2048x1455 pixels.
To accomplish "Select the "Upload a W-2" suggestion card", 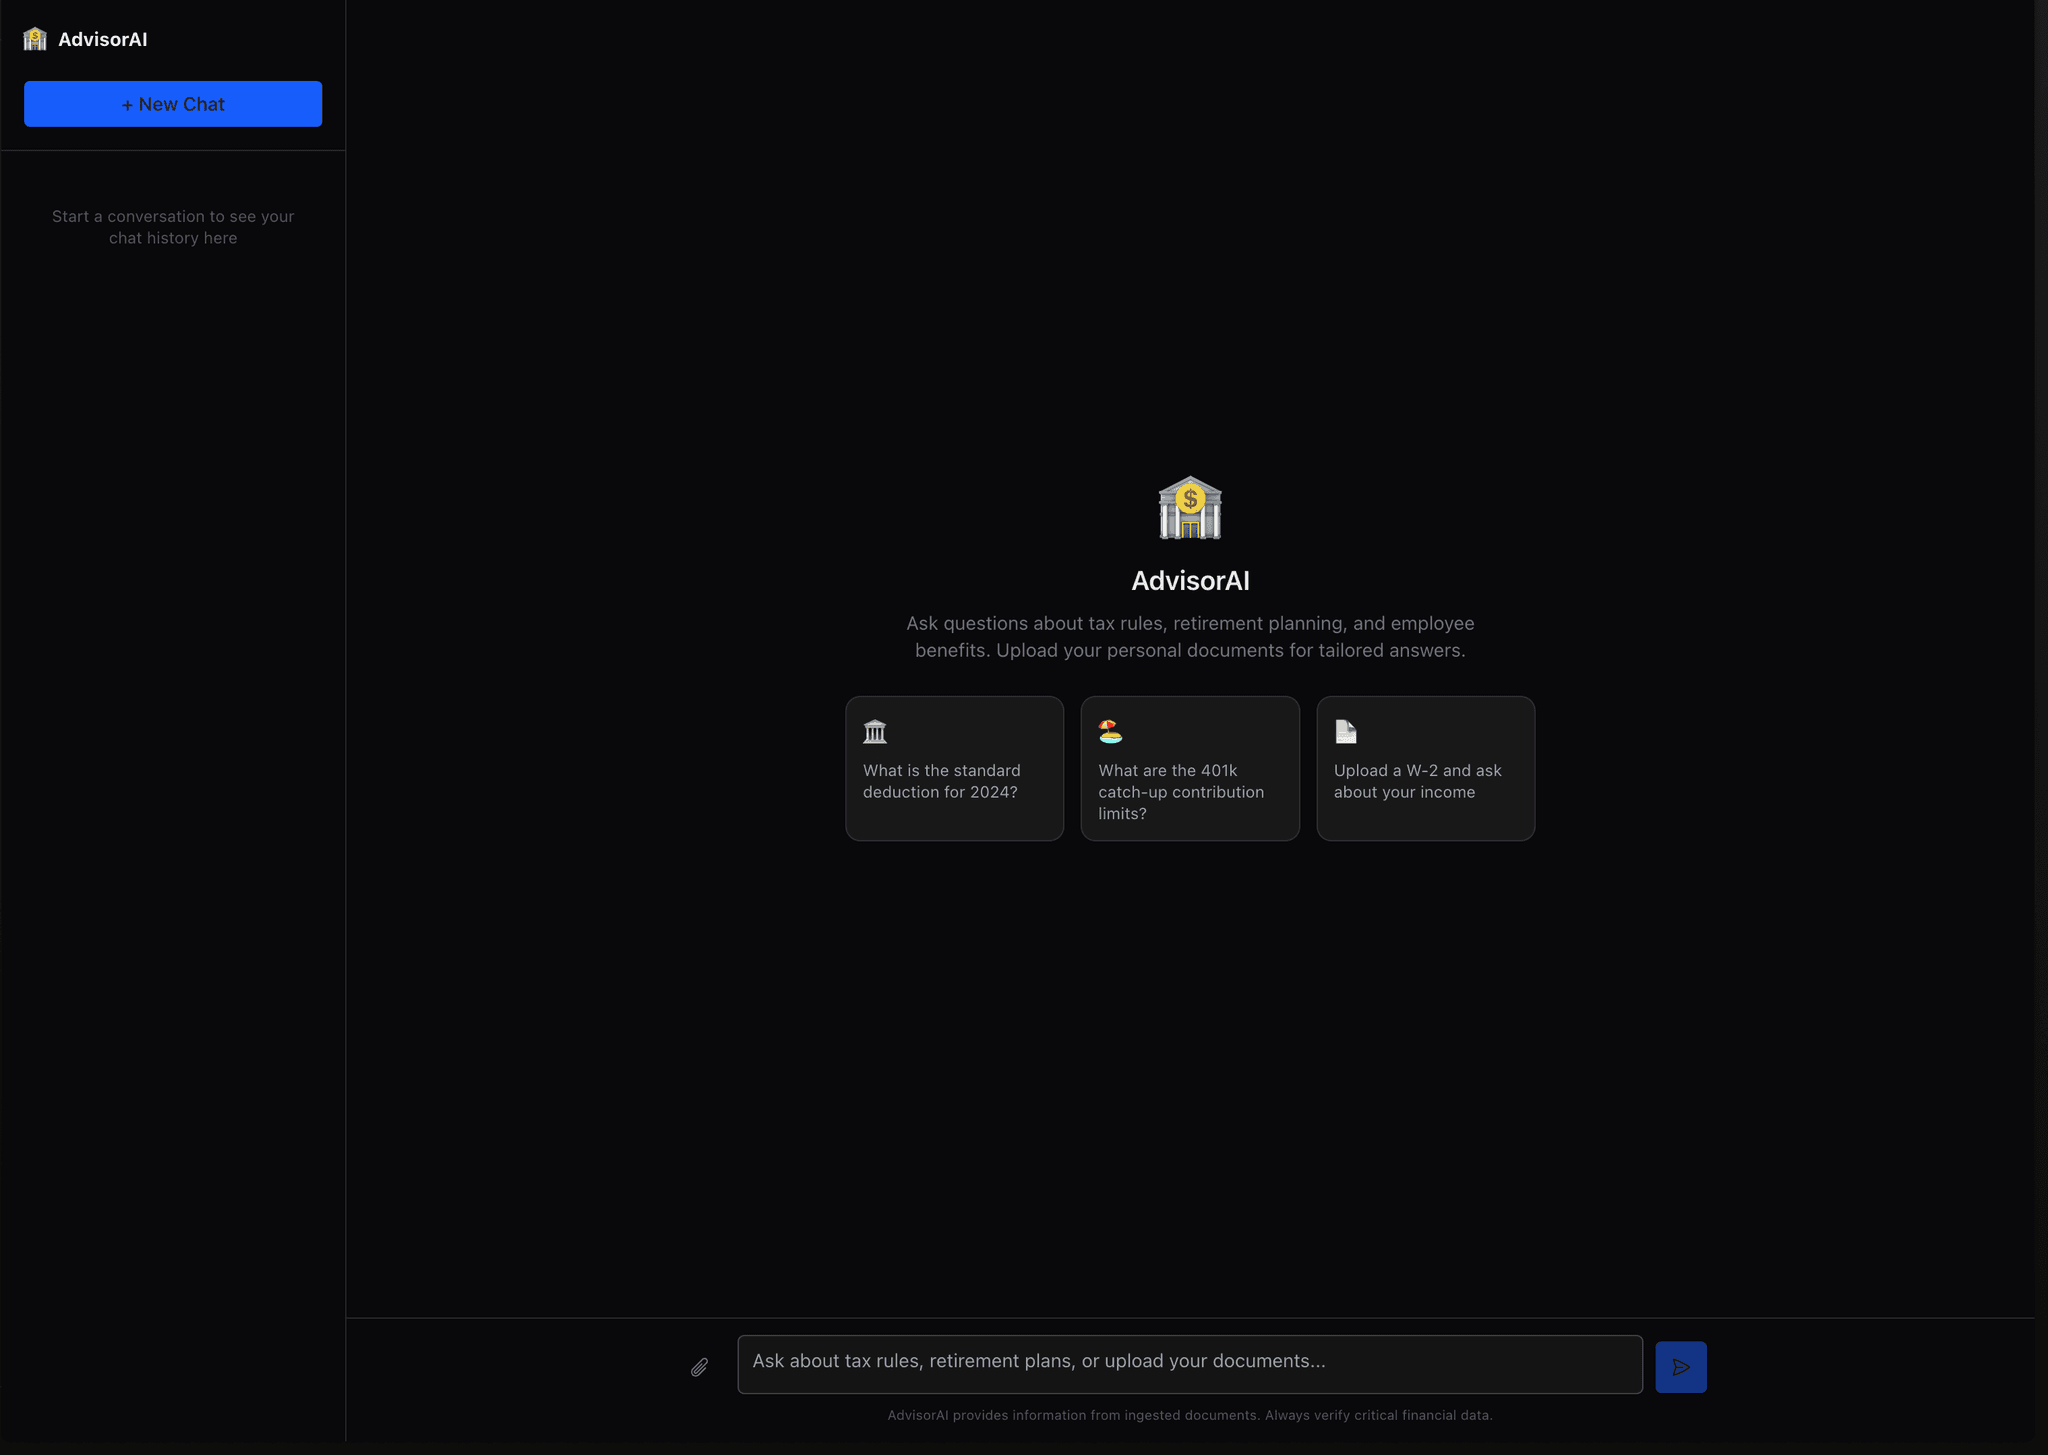I will click(x=1424, y=768).
